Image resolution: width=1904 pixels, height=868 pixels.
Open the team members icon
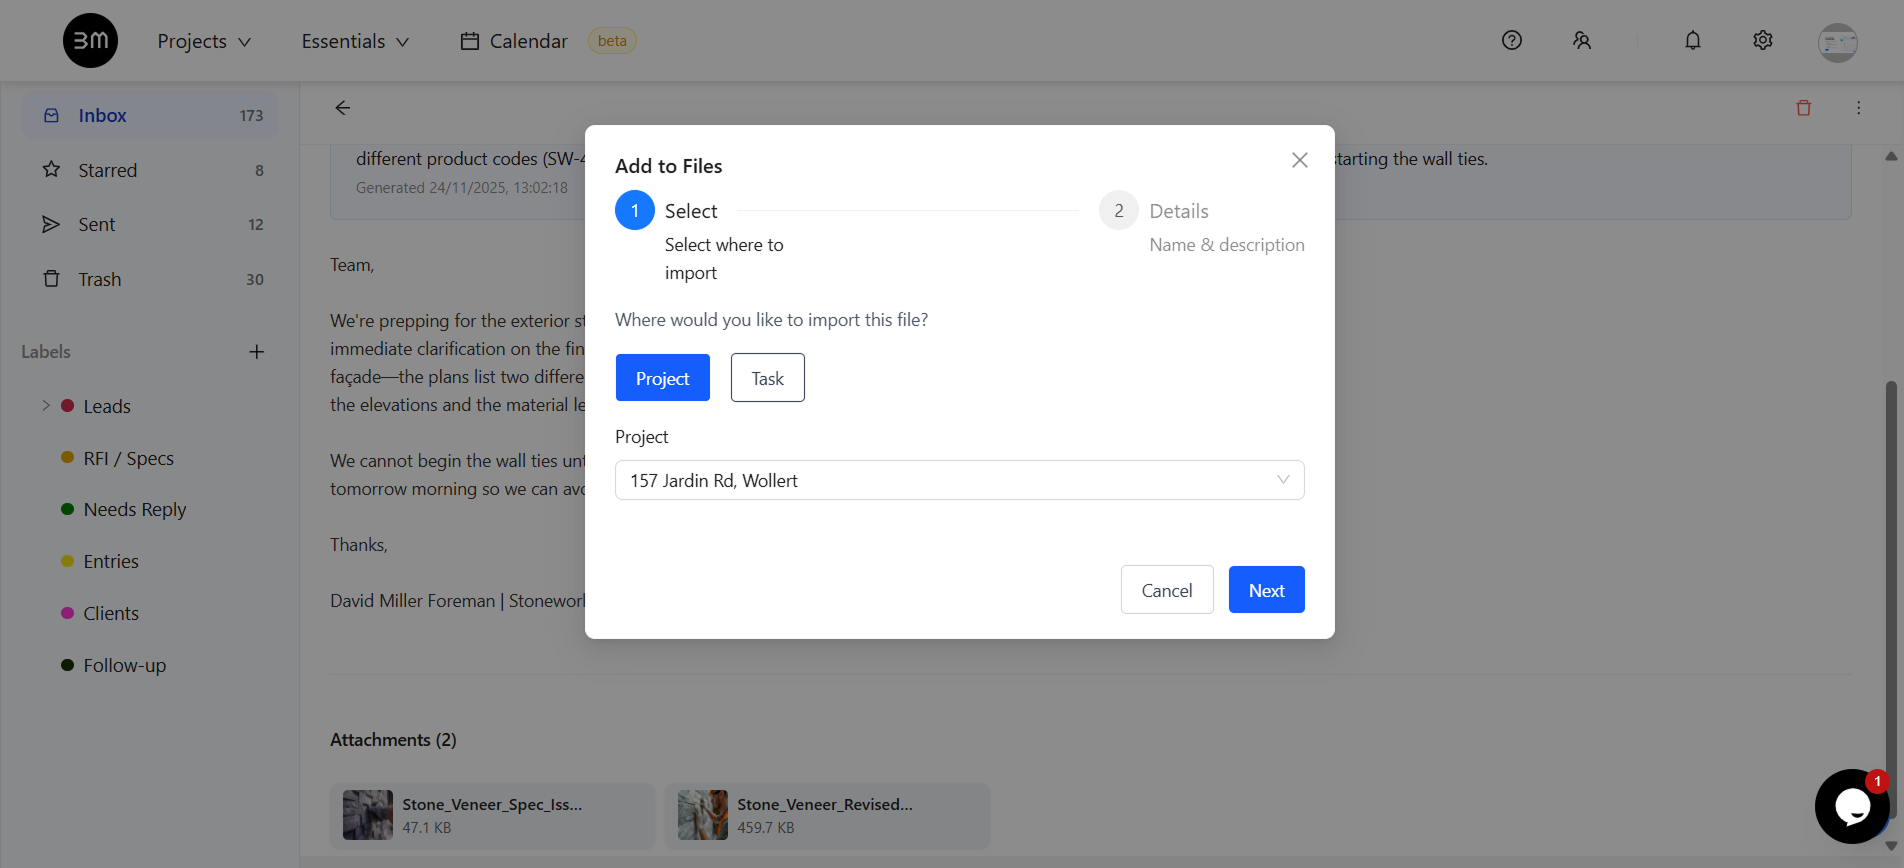[1582, 40]
